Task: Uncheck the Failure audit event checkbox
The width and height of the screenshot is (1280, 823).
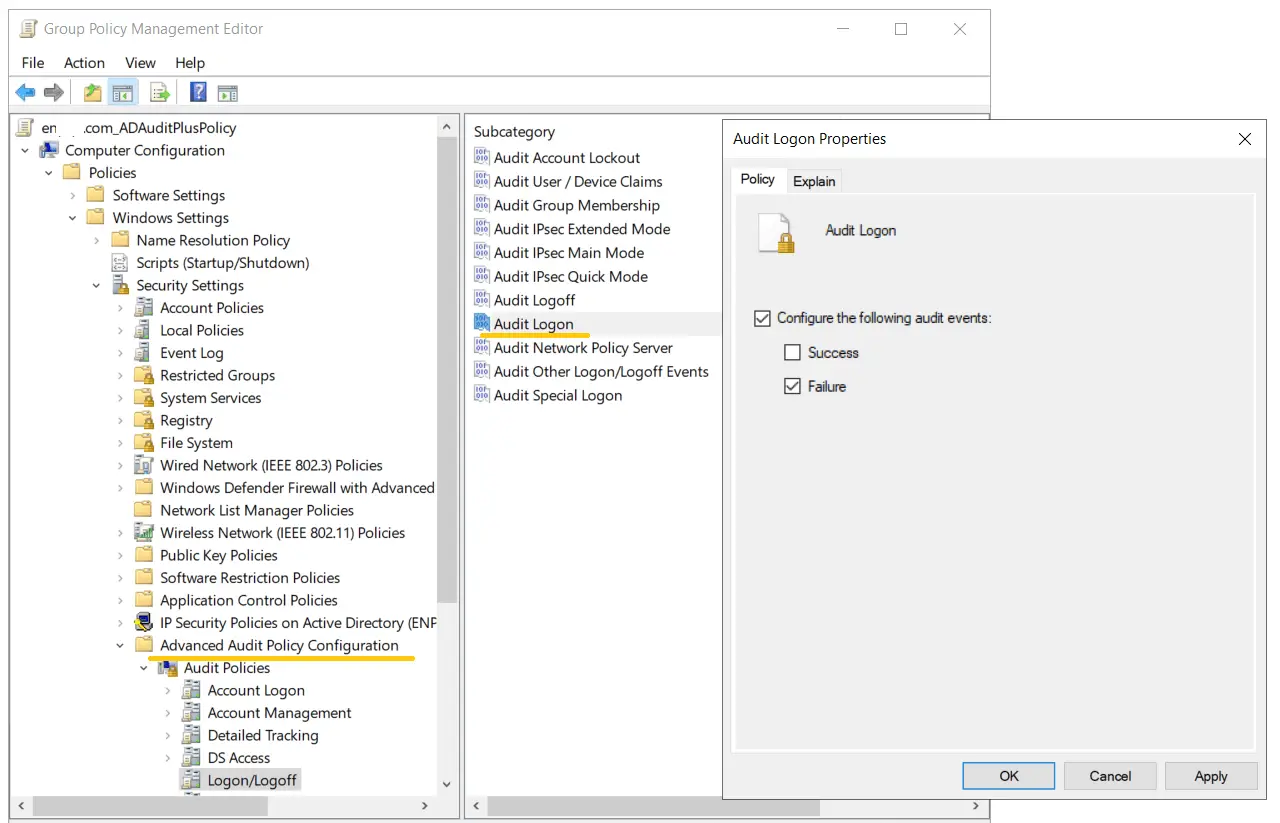Action: pyautogui.click(x=793, y=386)
